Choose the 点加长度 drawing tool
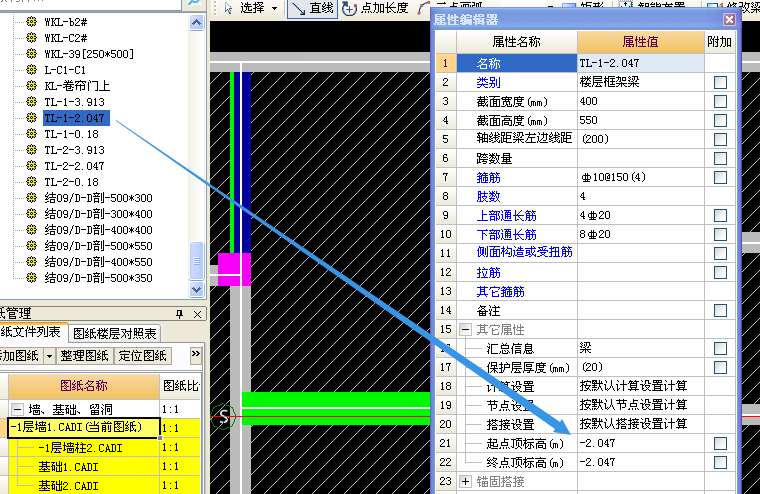Image resolution: width=760 pixels, height=494 pixels. coord(376,8)
